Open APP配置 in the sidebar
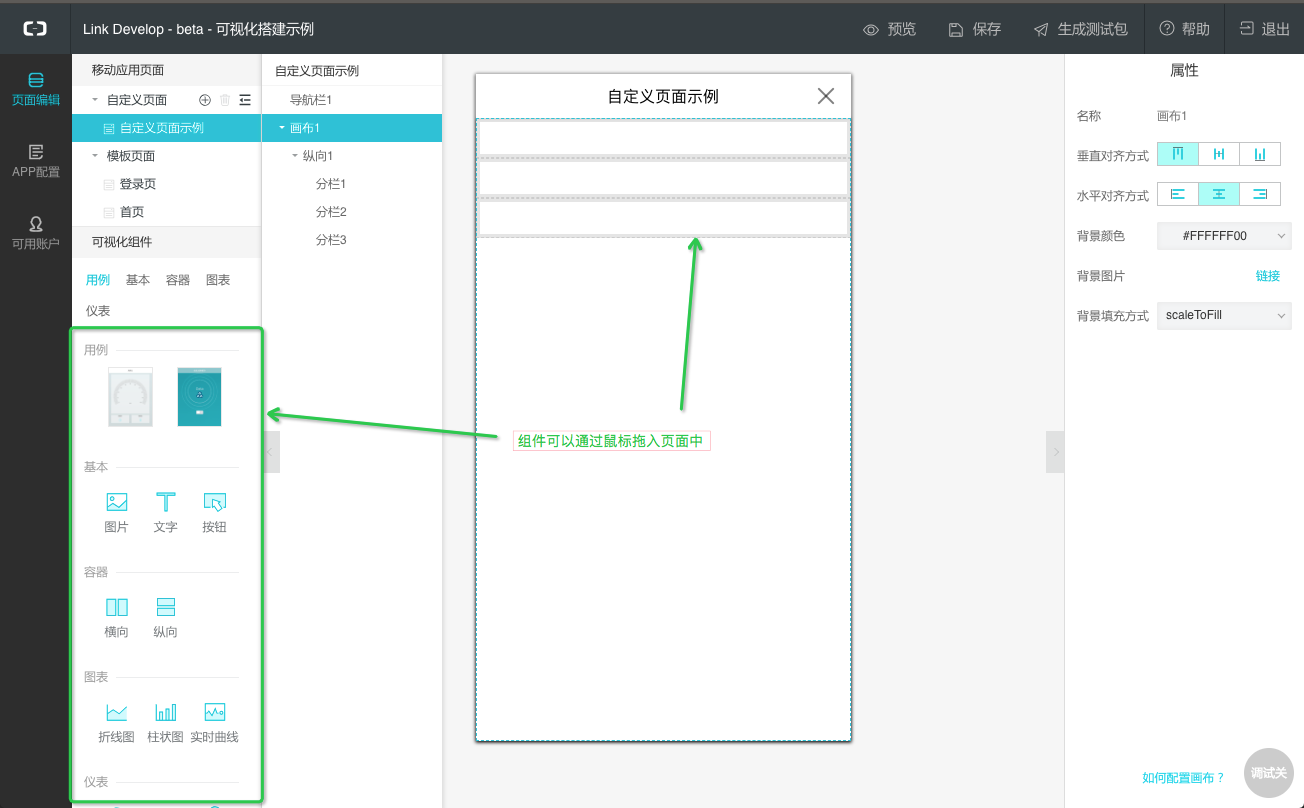1304x808 pixels. tap(36, 161)
